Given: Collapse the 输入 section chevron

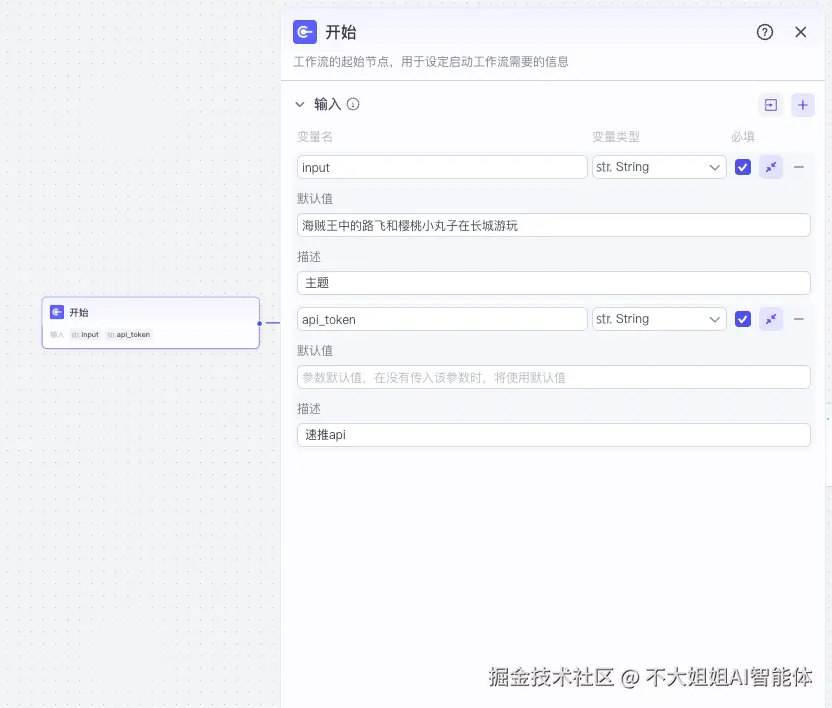Looking at the screenshot, I should coord(300,104).
